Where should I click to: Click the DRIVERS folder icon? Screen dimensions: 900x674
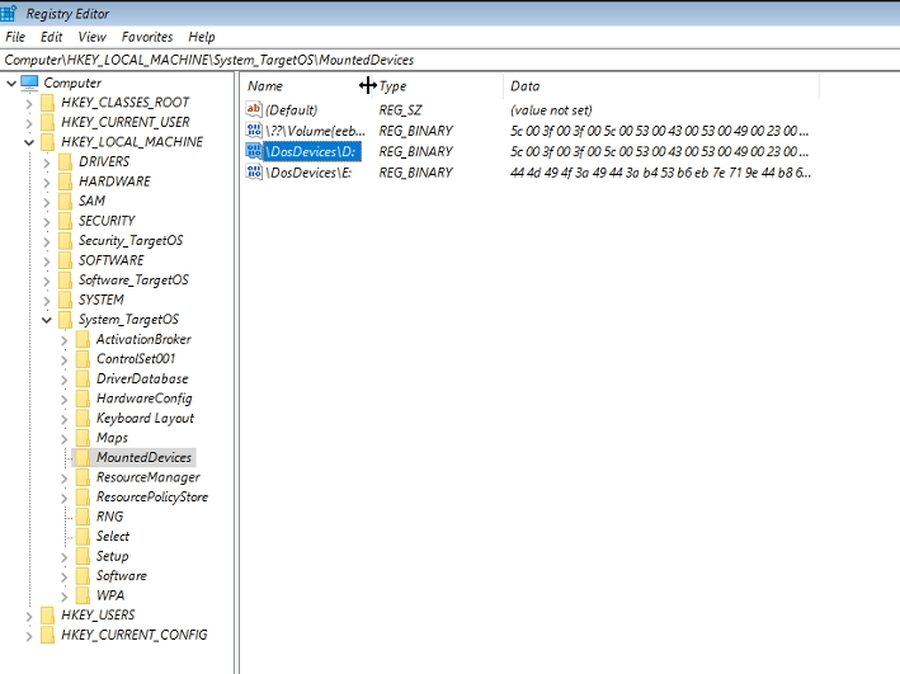pyautogui.click(x=65, y=162)
